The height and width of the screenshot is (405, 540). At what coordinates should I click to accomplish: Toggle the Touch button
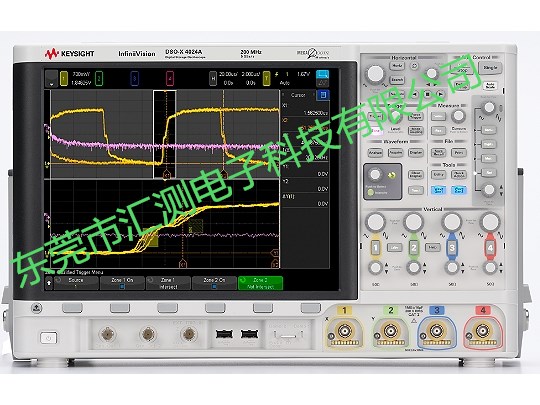(416, 190)
